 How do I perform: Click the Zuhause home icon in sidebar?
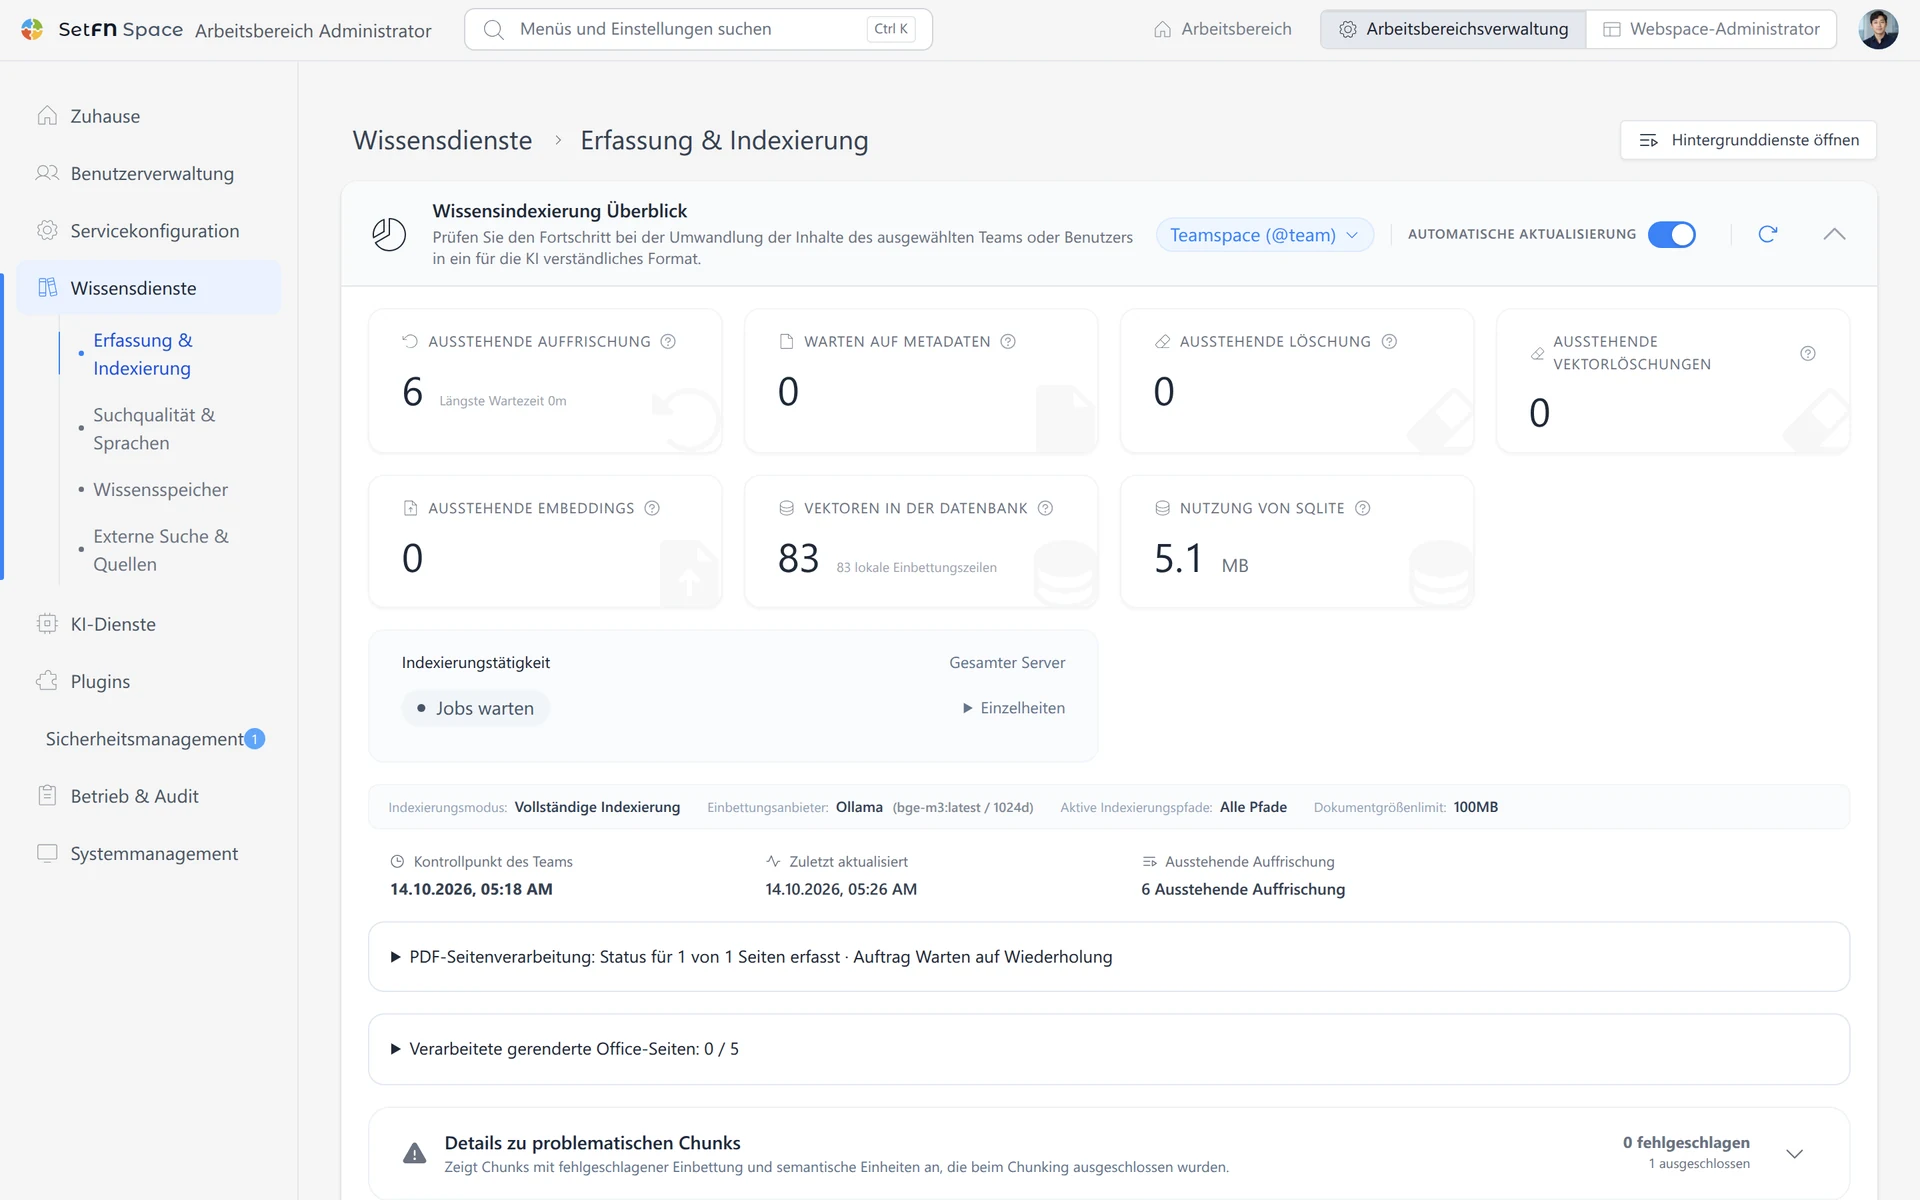click(47, 116)
